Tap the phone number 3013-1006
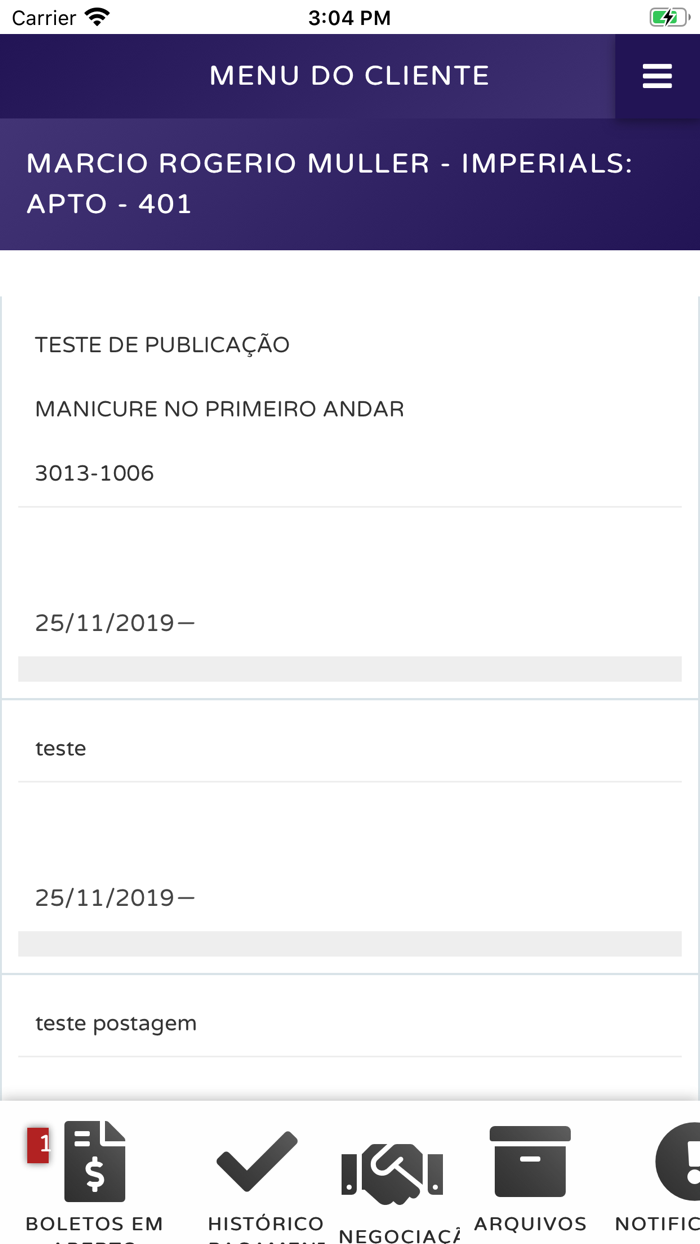The image size is (700, 1244). 95,472
